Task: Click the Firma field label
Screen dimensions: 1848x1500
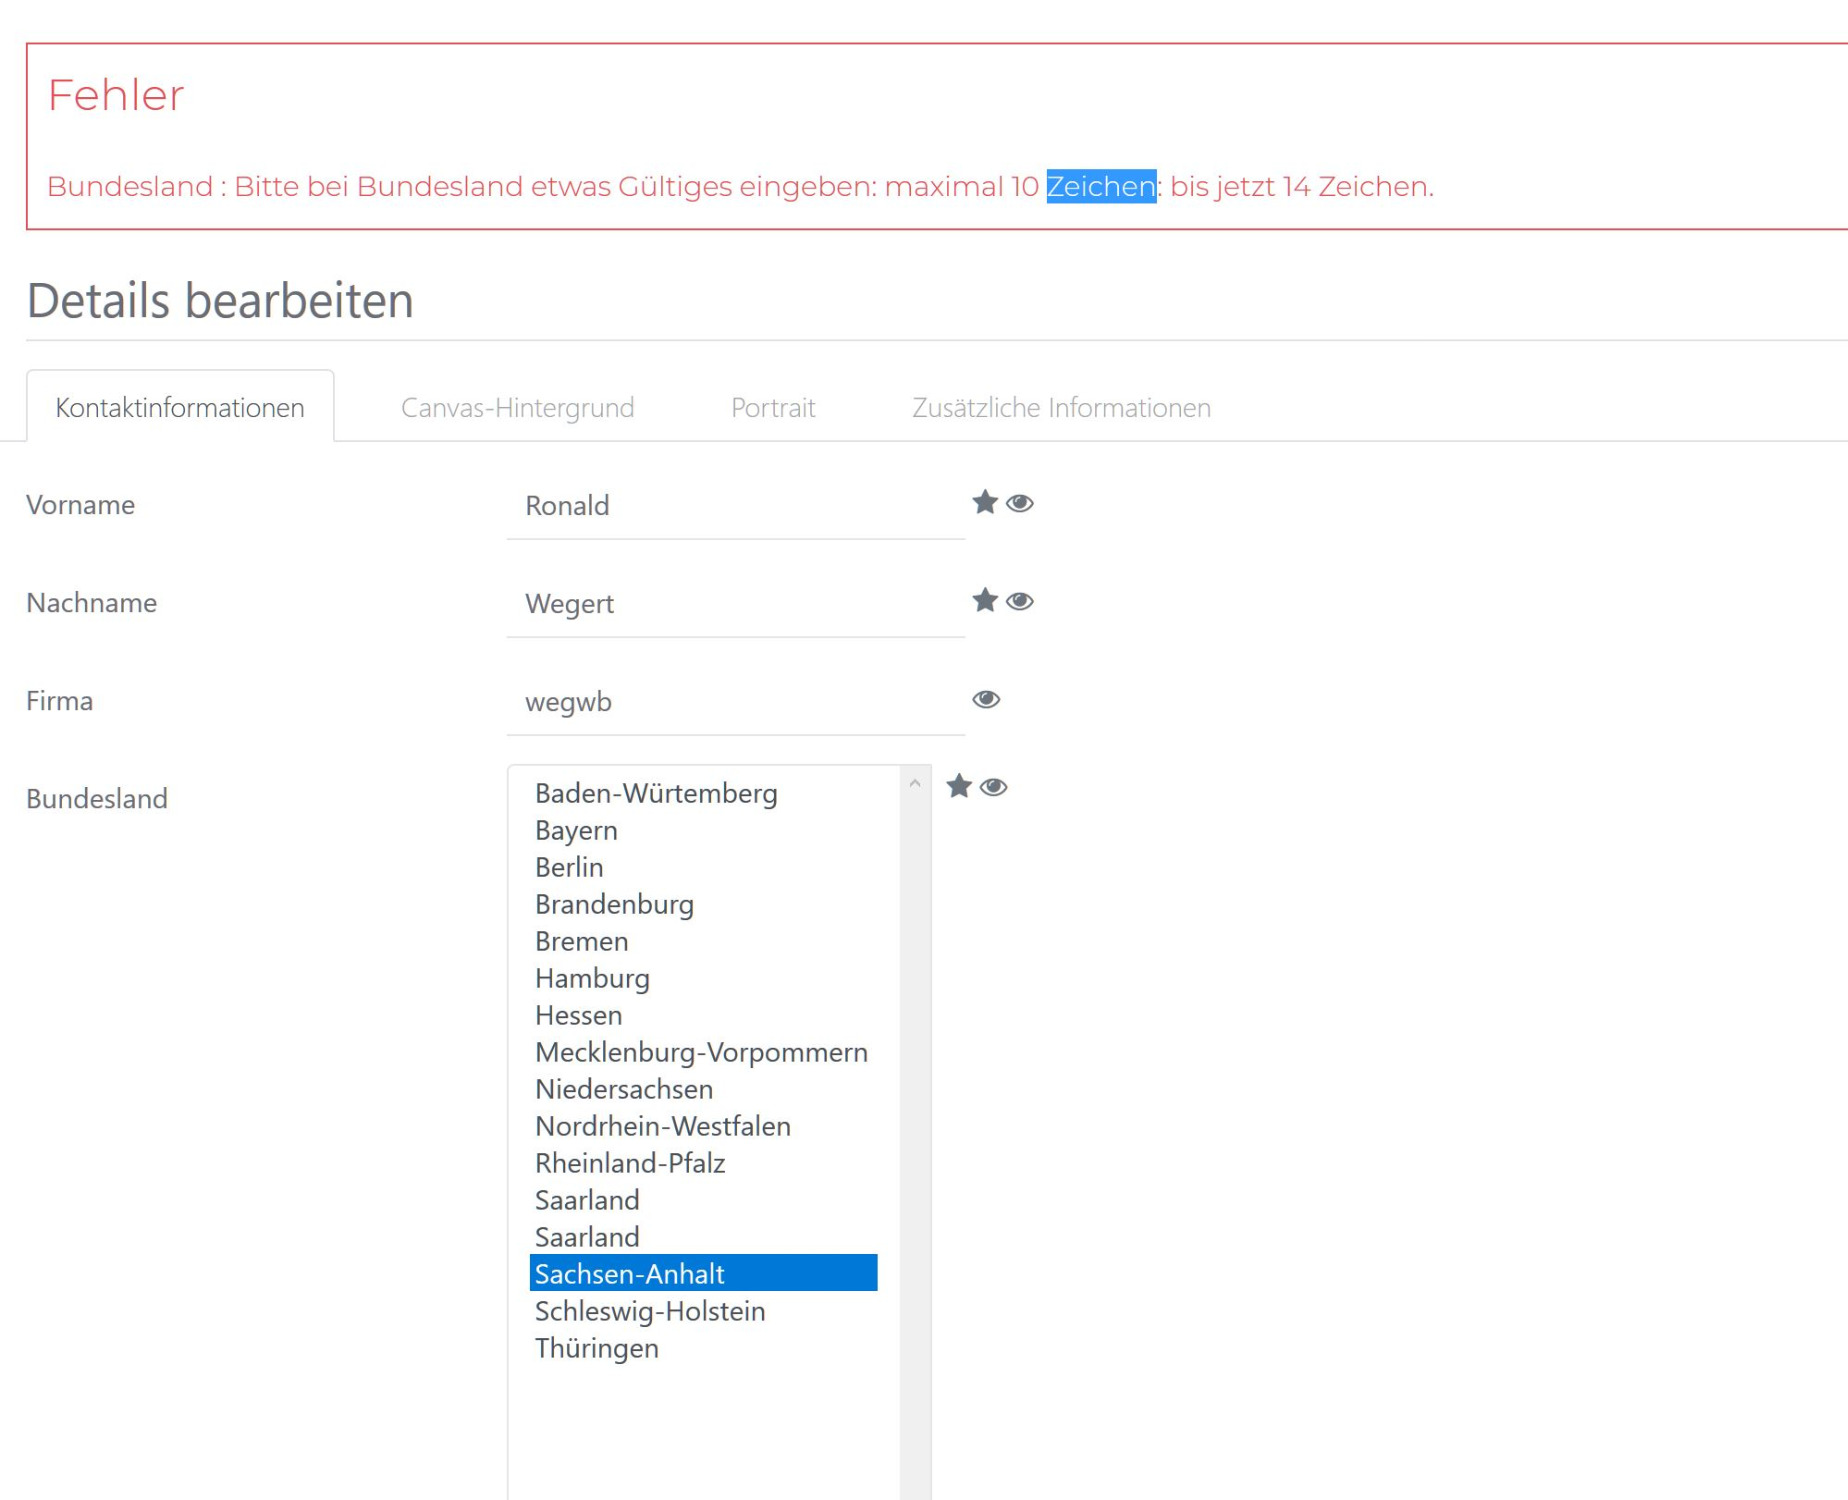Action: [59, 701]
